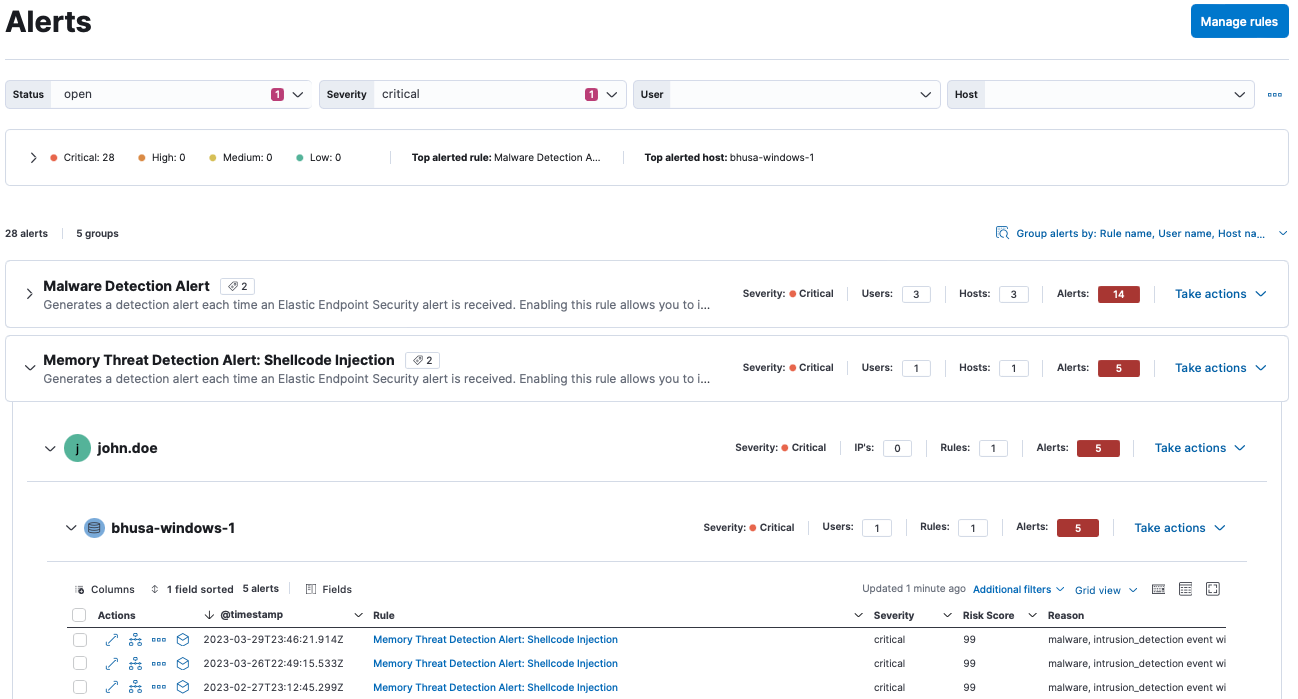
Task: Open more actions for the 2023-03-26T22:49:15.533Z alert
Action: 159,663
